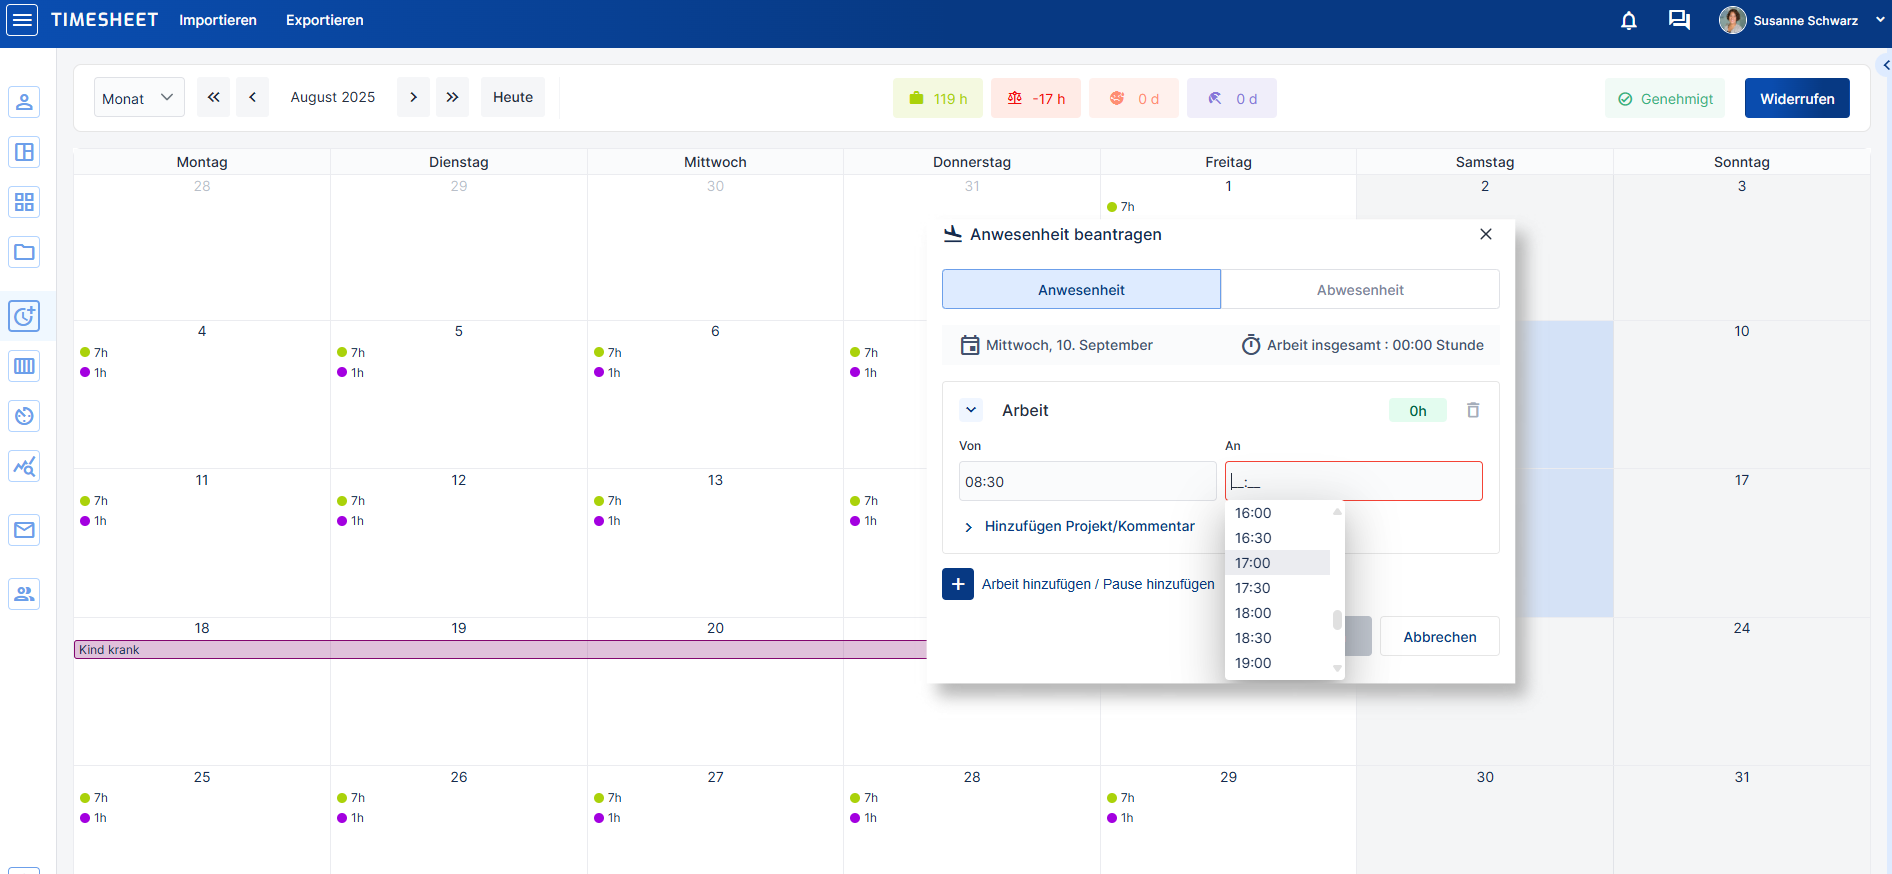Click the Widerrufen button
The width and height of the screenshot is (1892, 874).
[1796, 99]
